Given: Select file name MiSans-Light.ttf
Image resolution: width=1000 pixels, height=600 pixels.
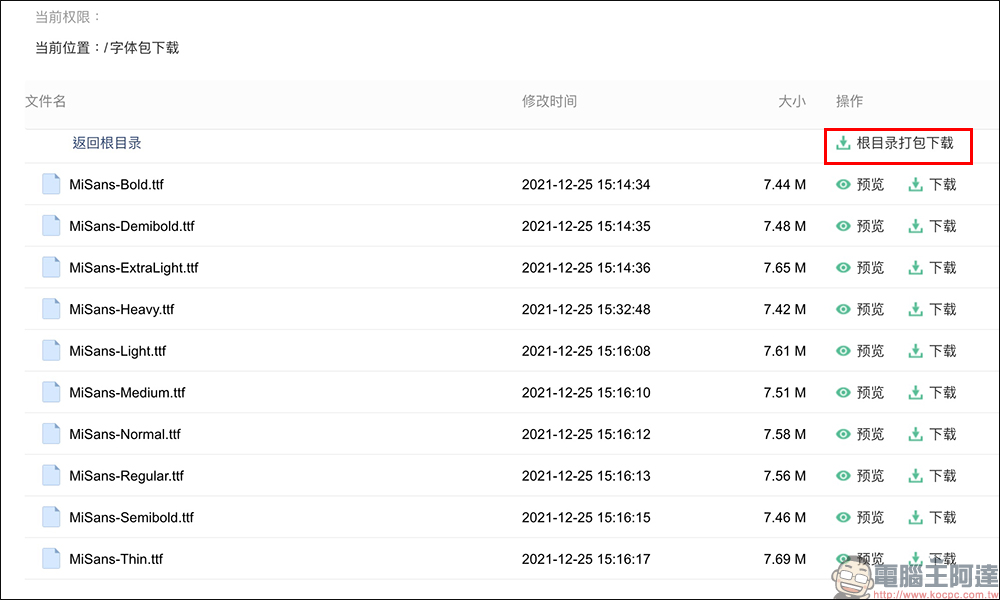Looking at the screenshot, I should click(117, 351).
